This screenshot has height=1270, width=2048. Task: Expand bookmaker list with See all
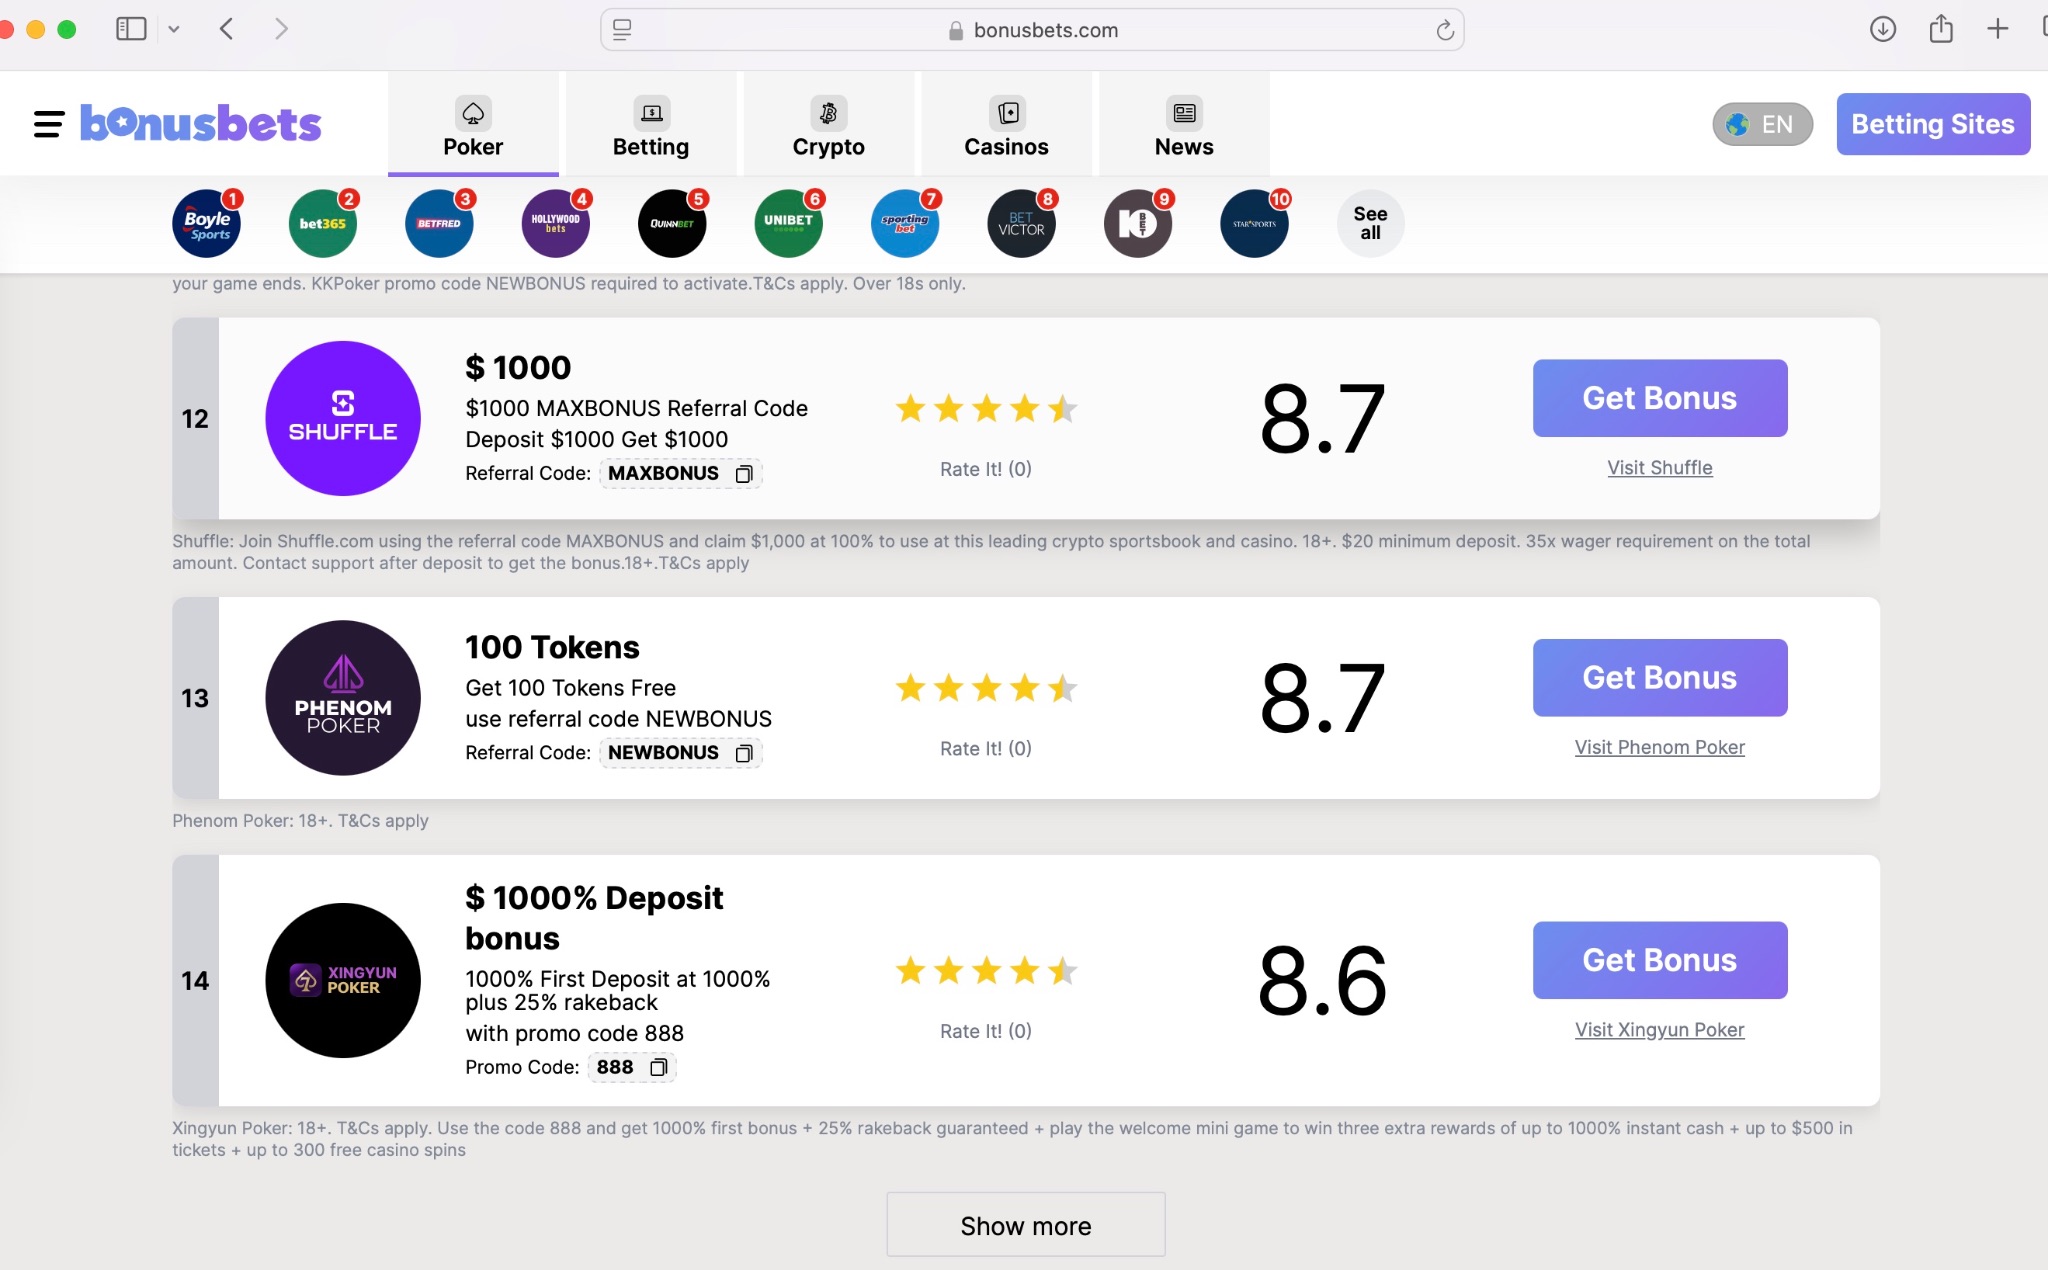pyautogui.click(x=1370, y=223)
